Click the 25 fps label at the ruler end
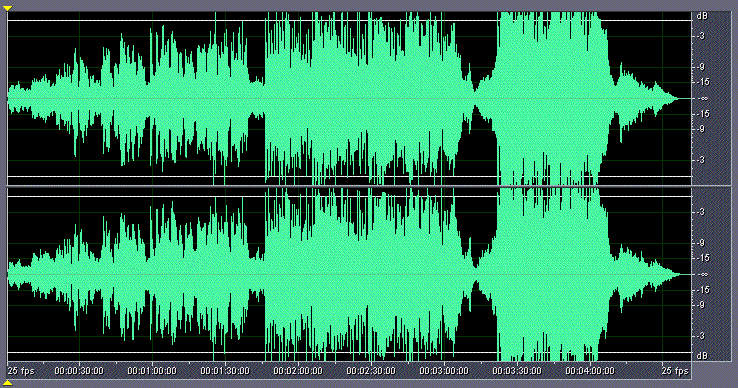 [675, 371]
